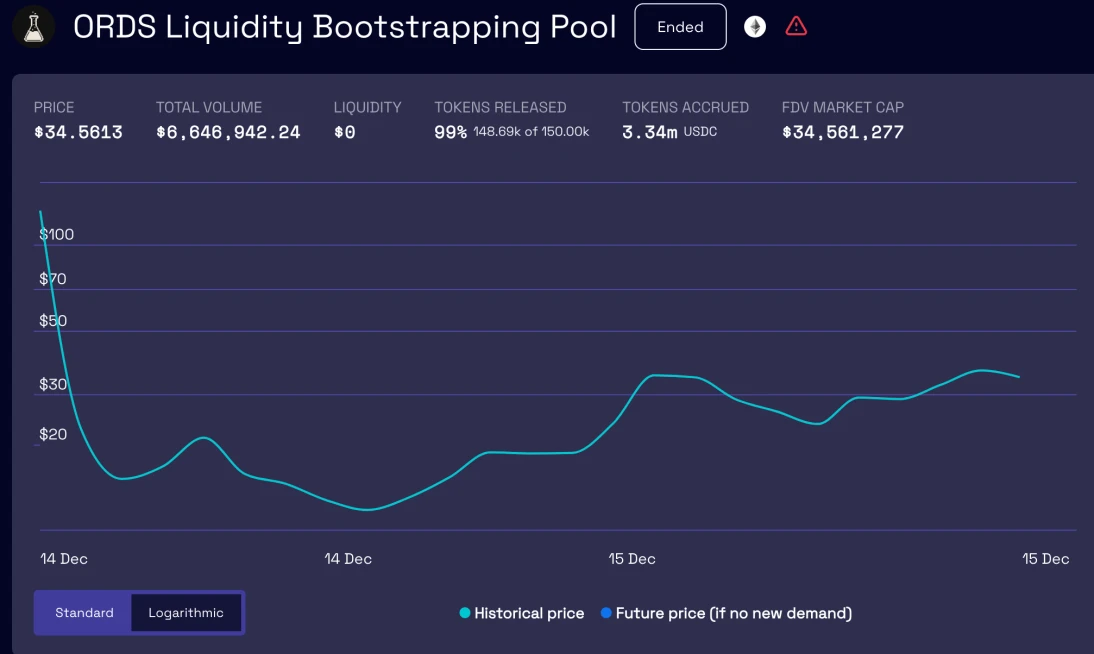
Task: Click the $20 y-axis label
Action: (53, 434)
